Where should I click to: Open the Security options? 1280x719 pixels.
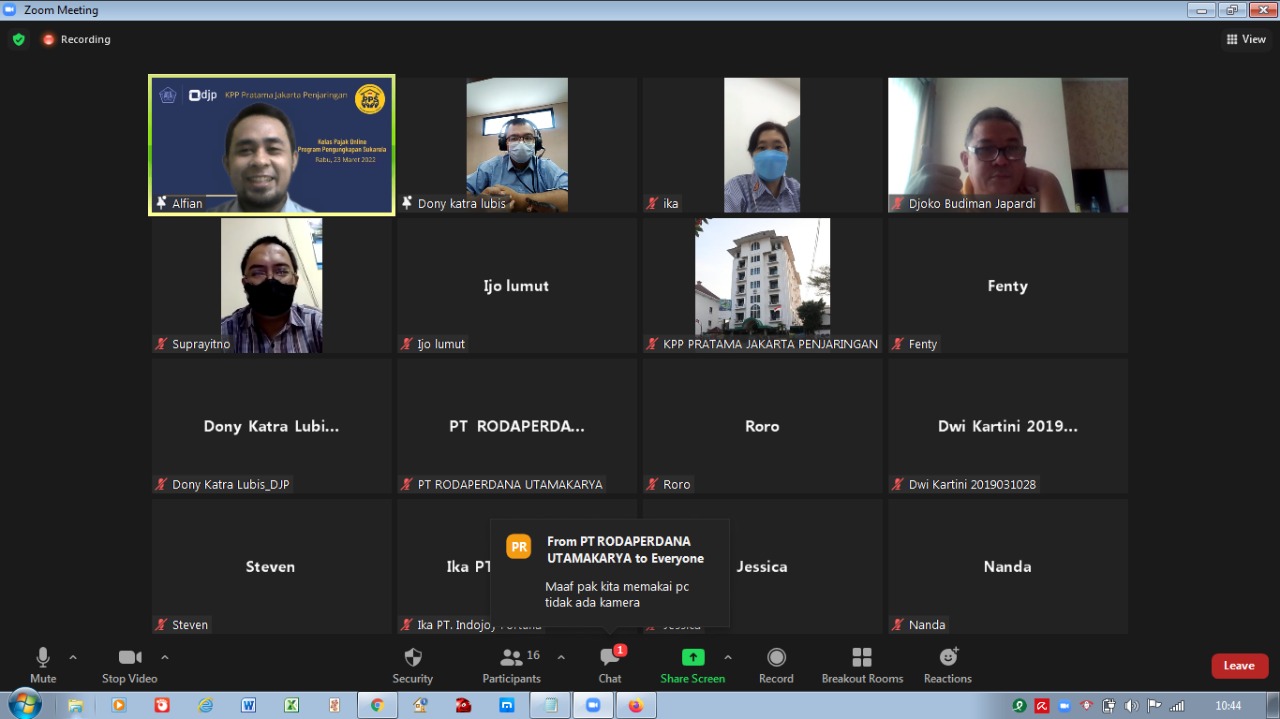point(412,663)
